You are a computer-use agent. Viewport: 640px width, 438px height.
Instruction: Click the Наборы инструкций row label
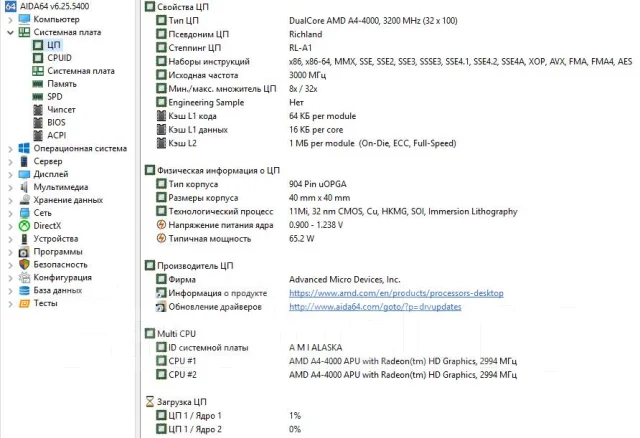[209, 62]
